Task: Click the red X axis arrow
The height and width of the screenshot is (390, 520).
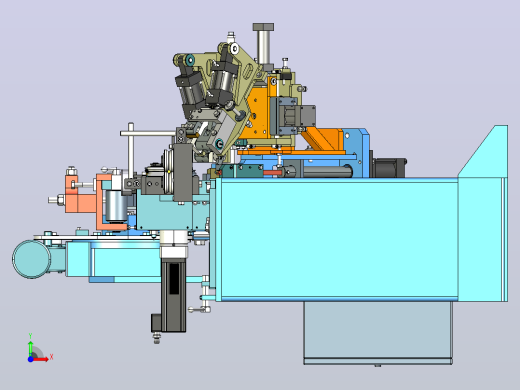Action: [x=41, y=359]
